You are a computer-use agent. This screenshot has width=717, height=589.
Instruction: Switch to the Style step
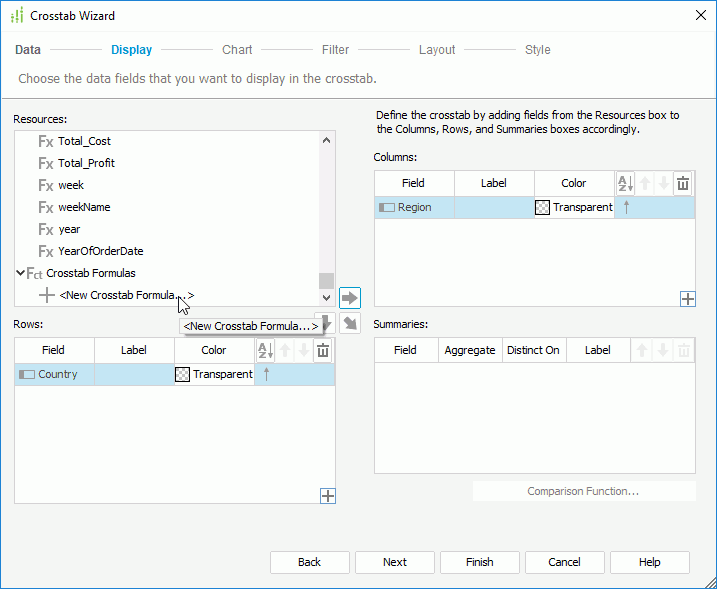tap(538, 50)
